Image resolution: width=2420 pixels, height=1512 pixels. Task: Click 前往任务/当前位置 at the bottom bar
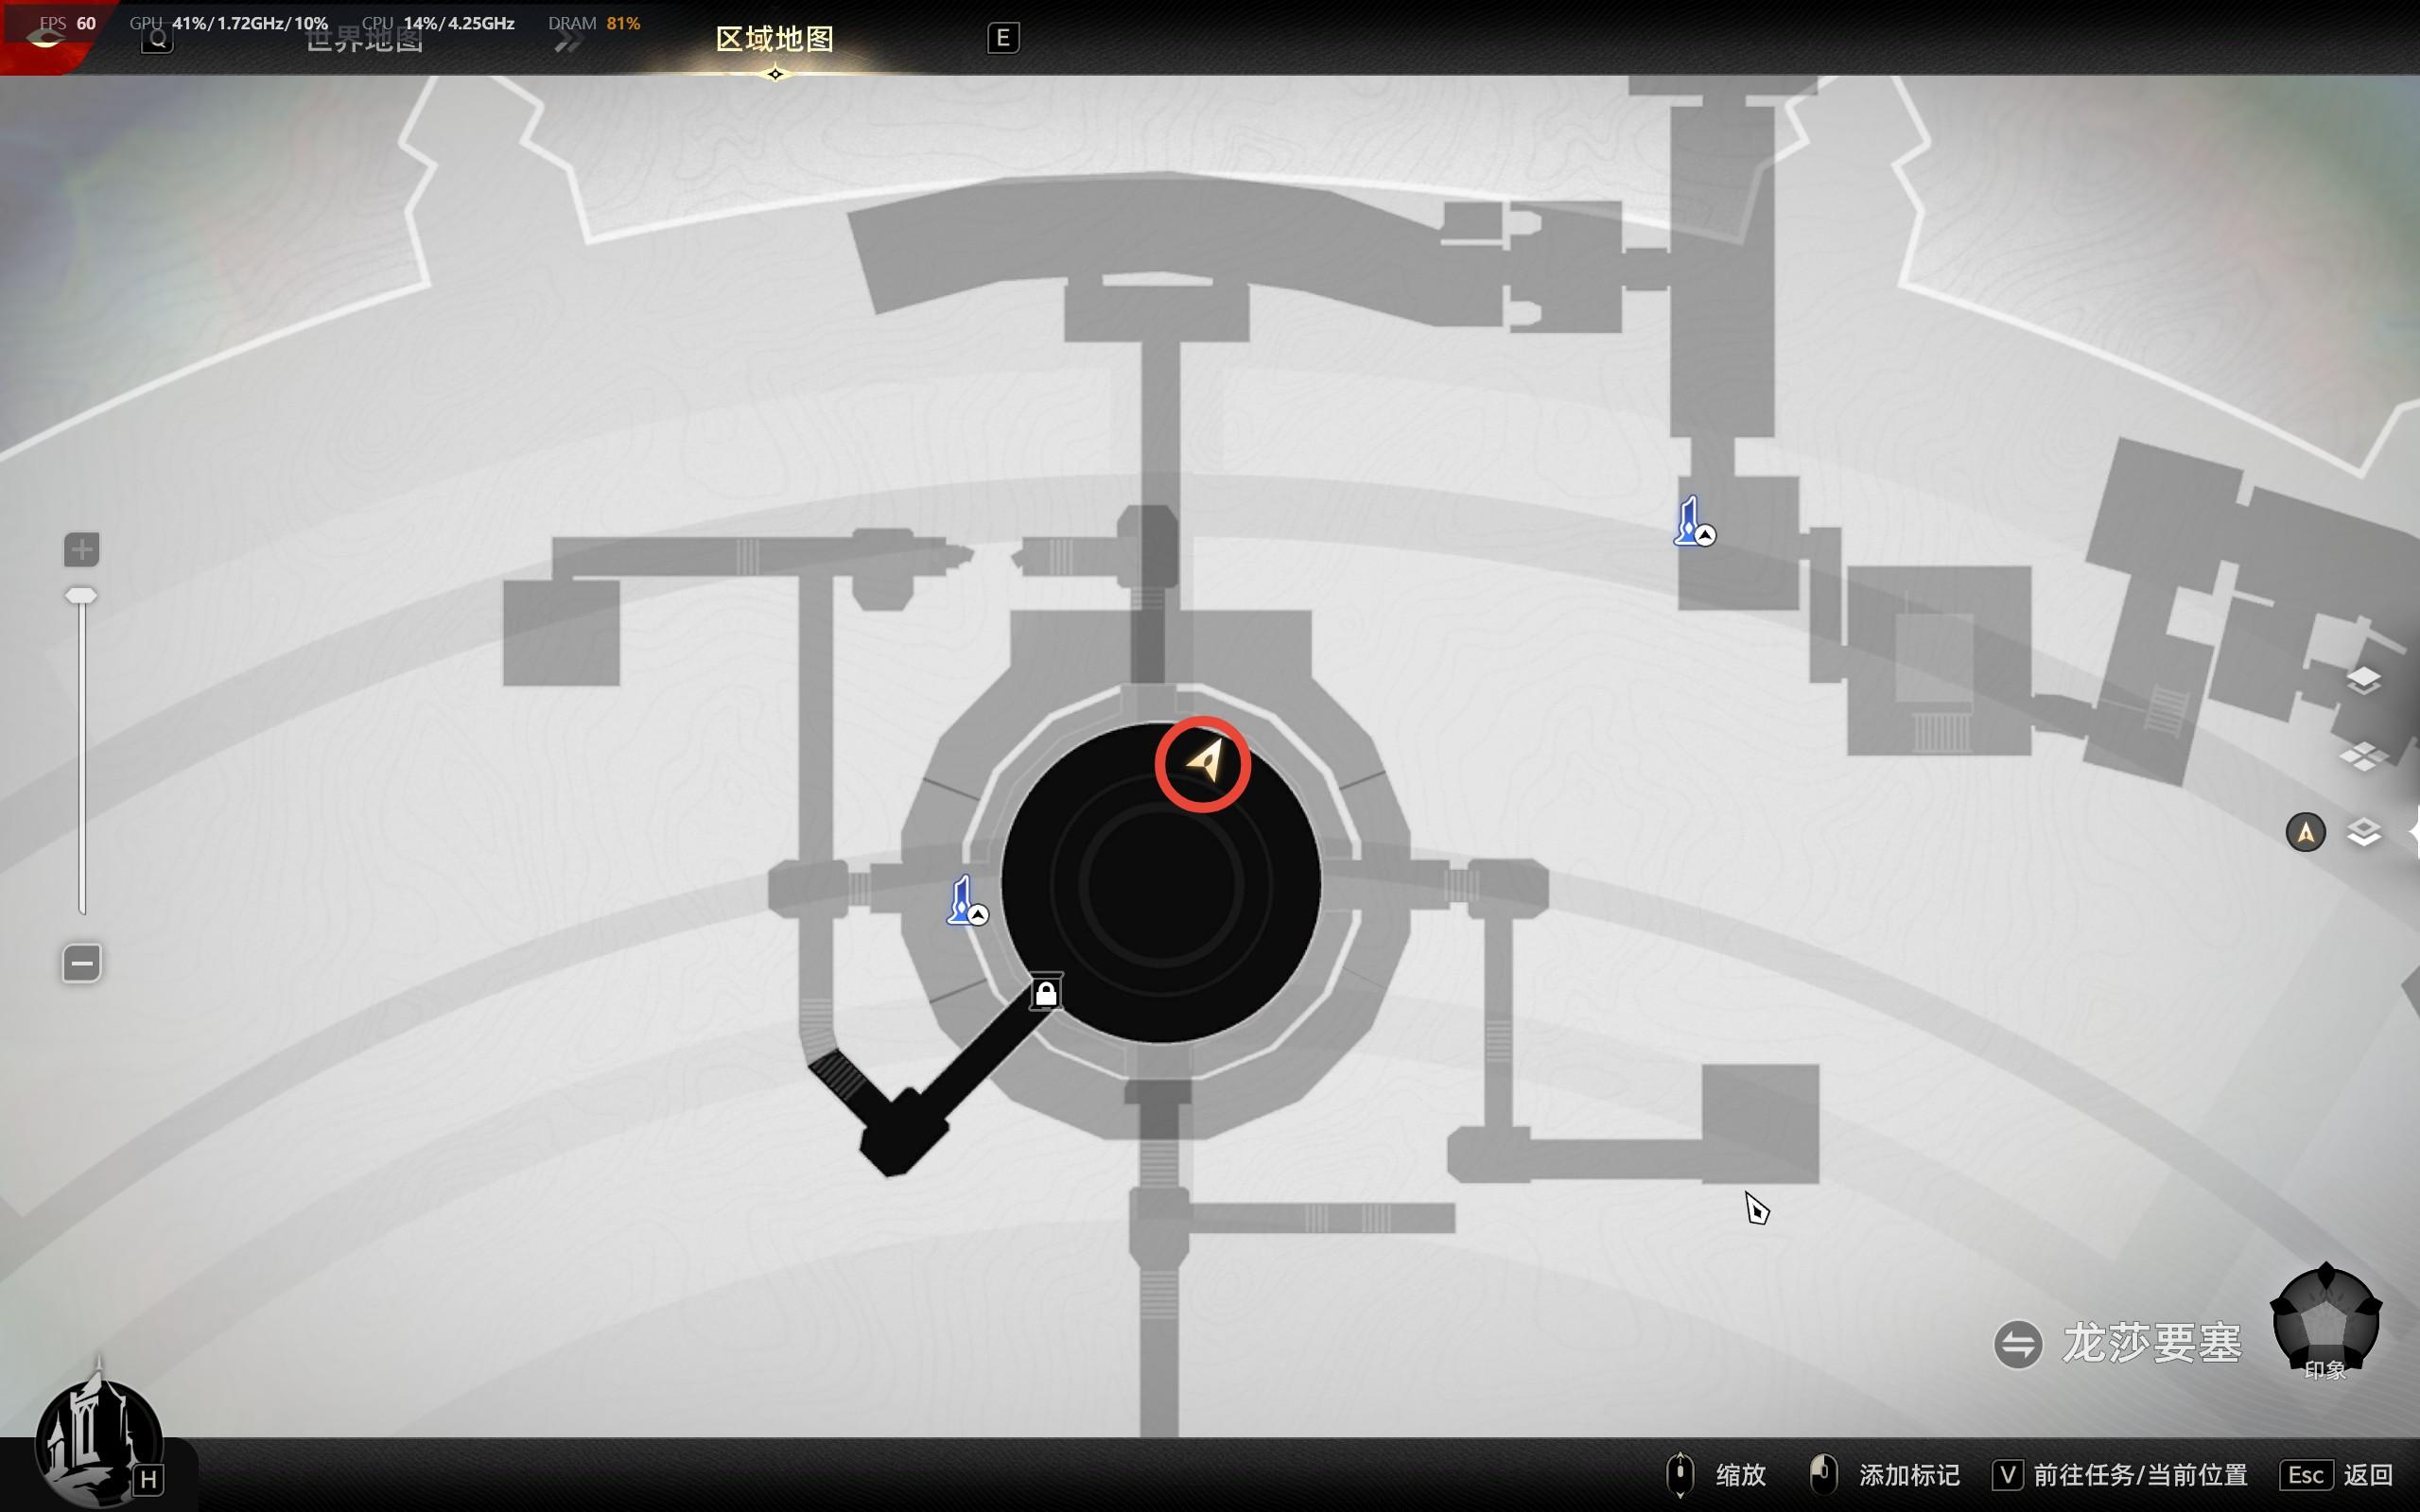coord(2139,1475)
